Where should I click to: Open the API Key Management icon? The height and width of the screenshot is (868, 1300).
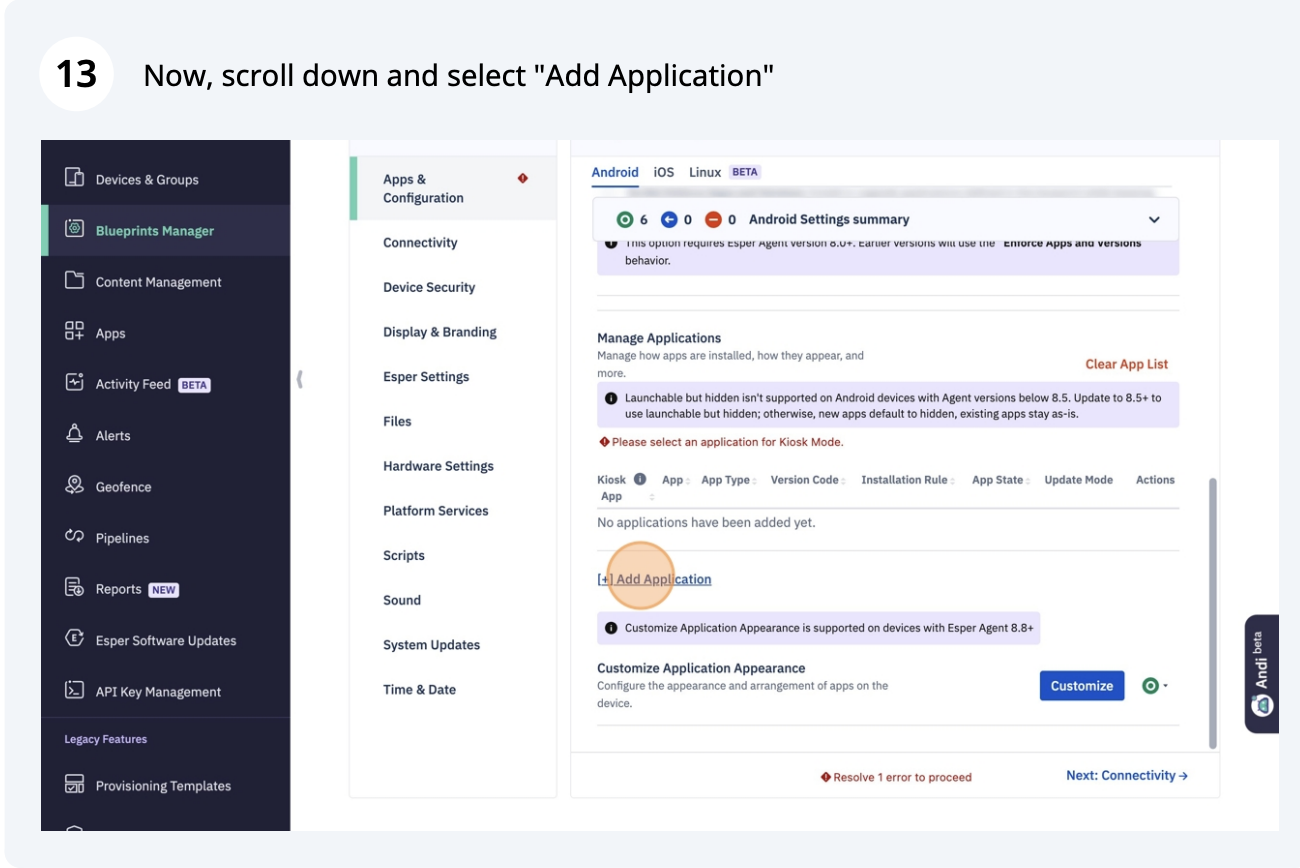point(74,690)
